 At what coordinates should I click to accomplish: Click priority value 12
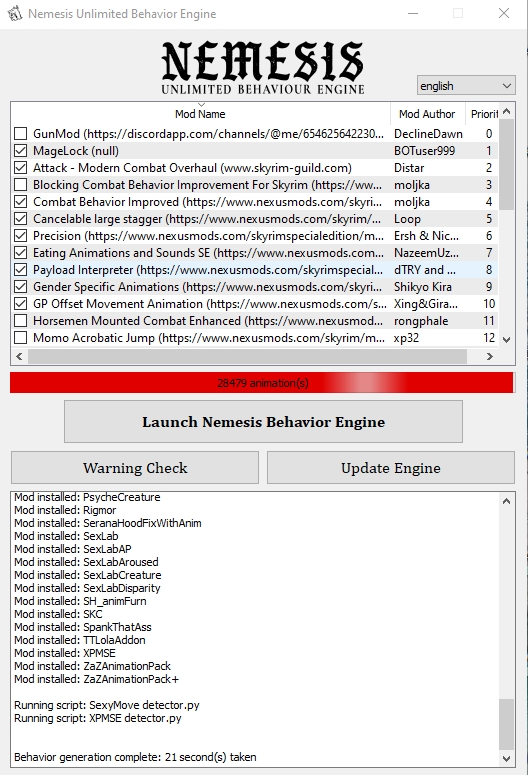489,338
